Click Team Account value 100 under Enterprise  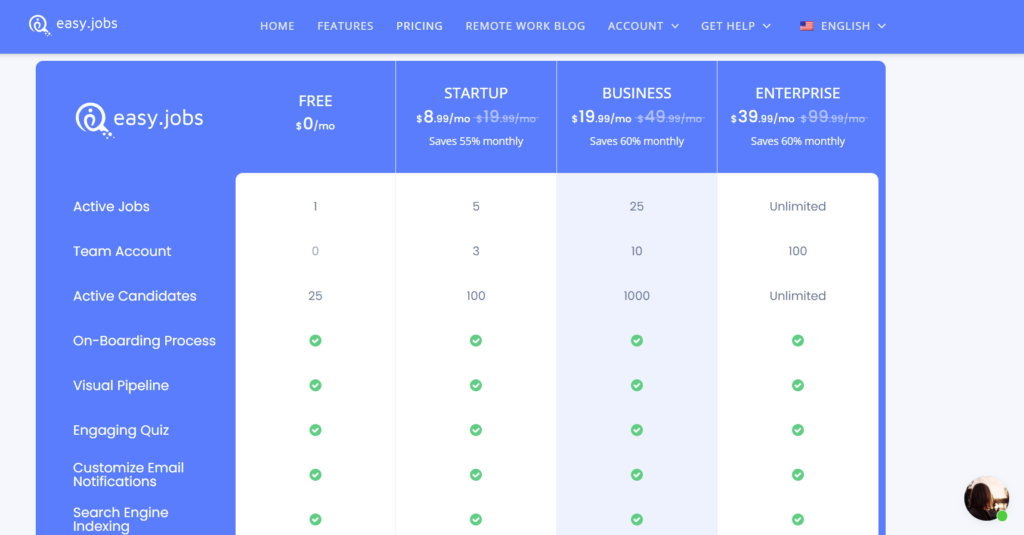point(798,251)
